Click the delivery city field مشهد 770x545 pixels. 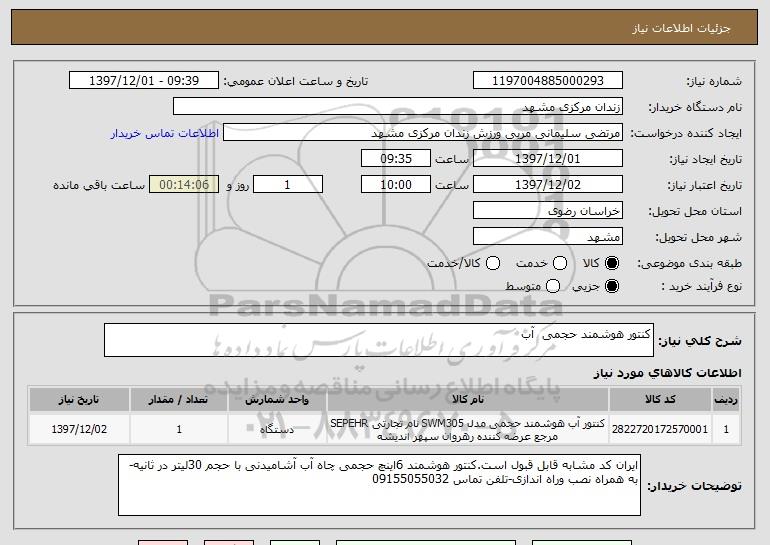(548, 237)
